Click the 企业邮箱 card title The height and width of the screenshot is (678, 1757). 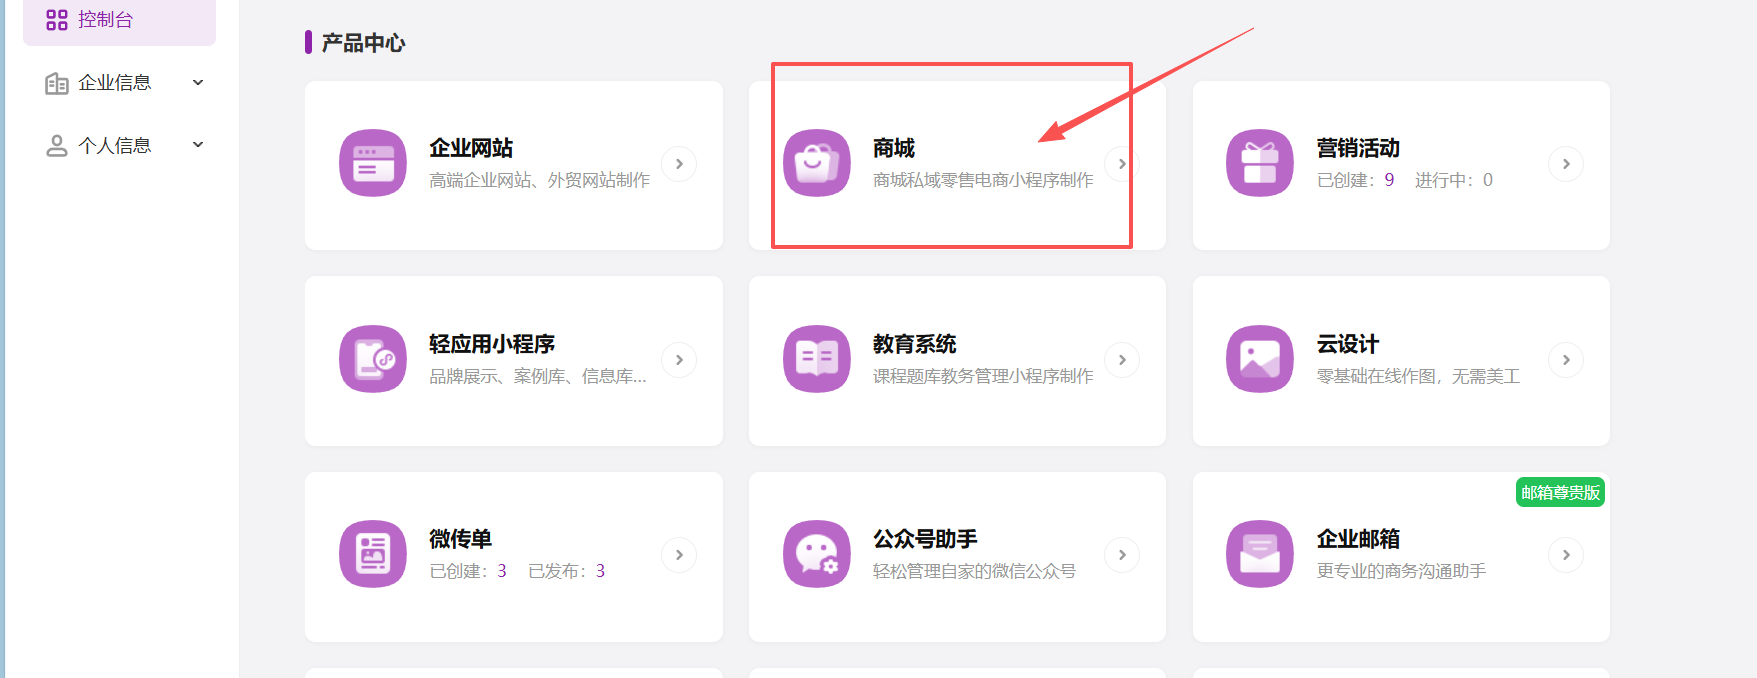point(1358,539)
